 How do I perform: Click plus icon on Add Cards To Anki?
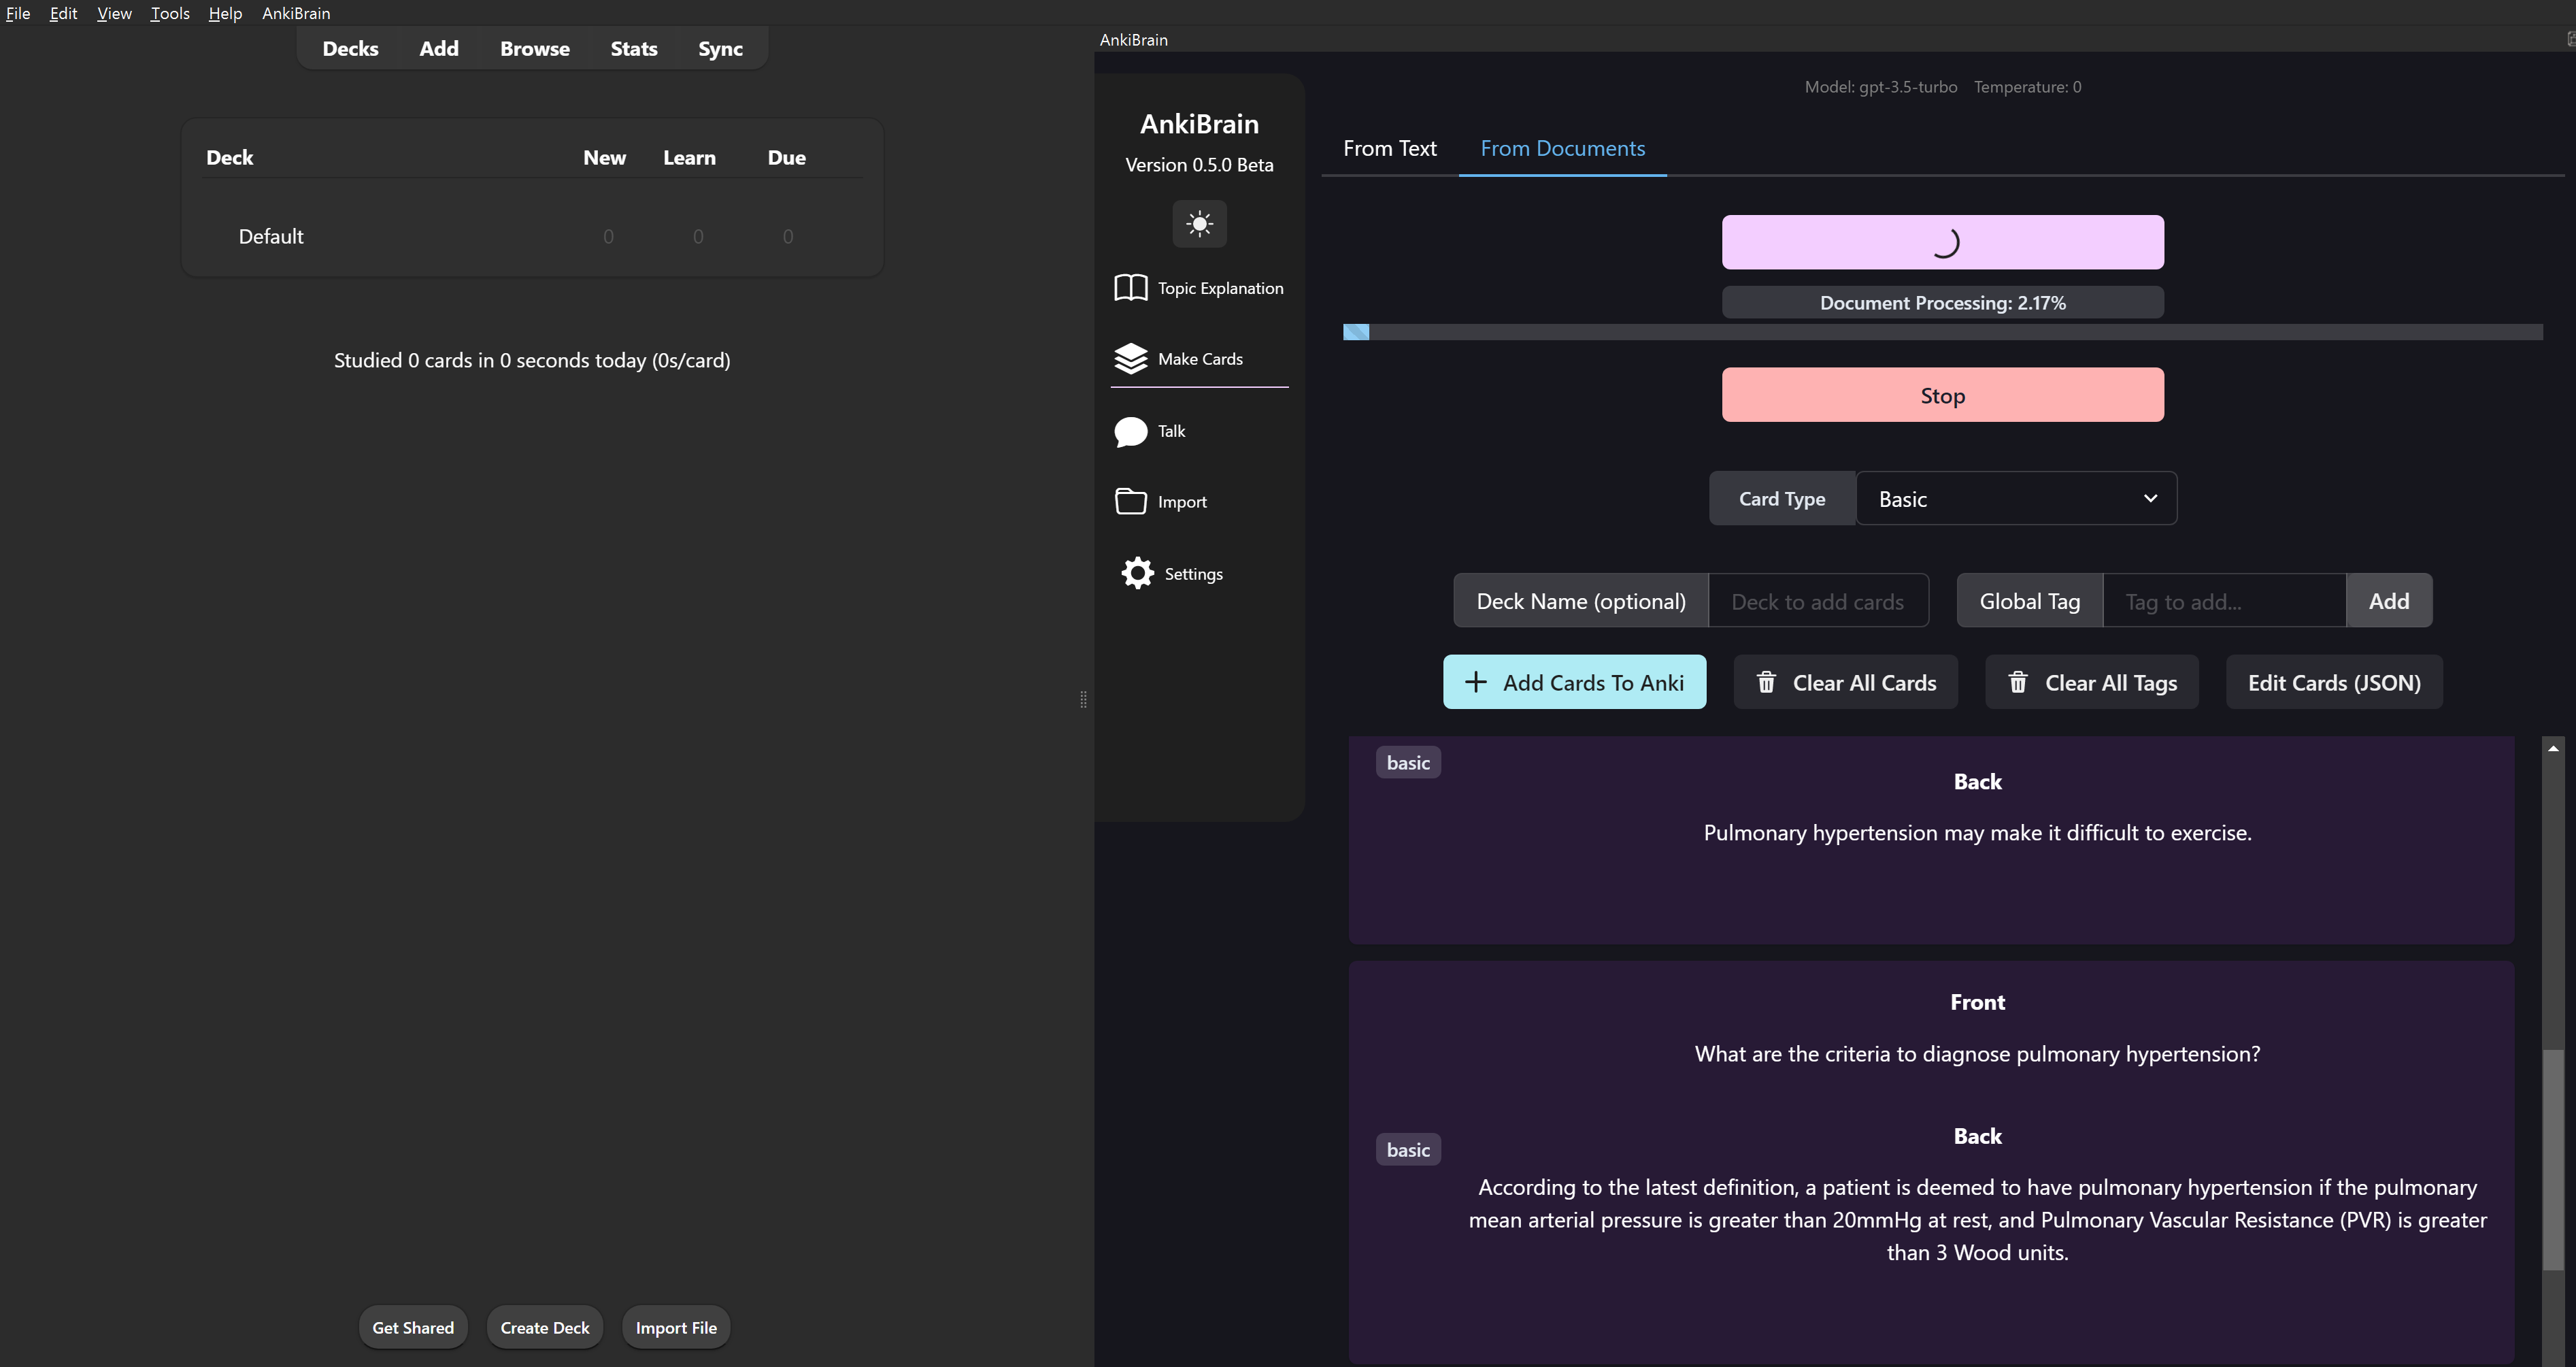pyautogui.click(x=1475, y=682)
